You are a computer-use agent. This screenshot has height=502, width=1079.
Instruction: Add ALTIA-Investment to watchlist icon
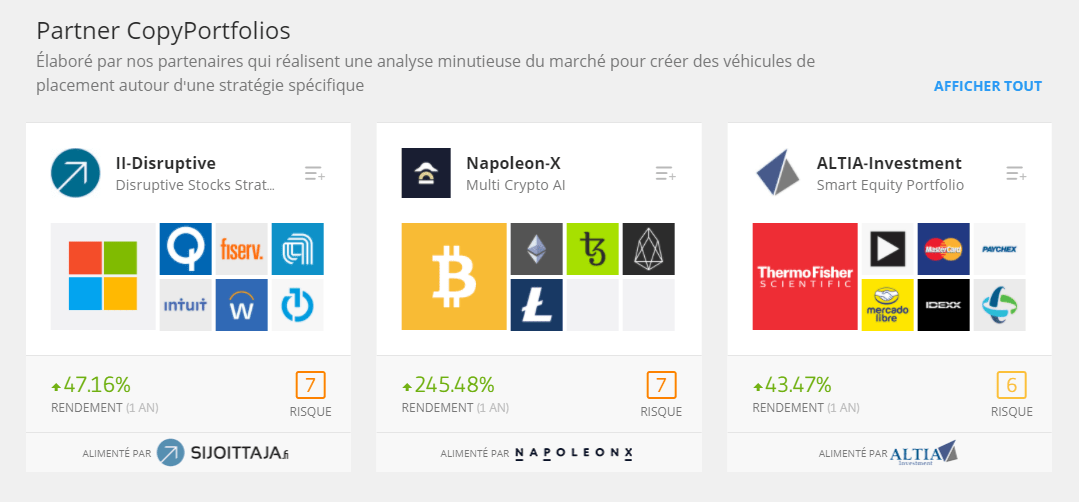[1016, 173]
